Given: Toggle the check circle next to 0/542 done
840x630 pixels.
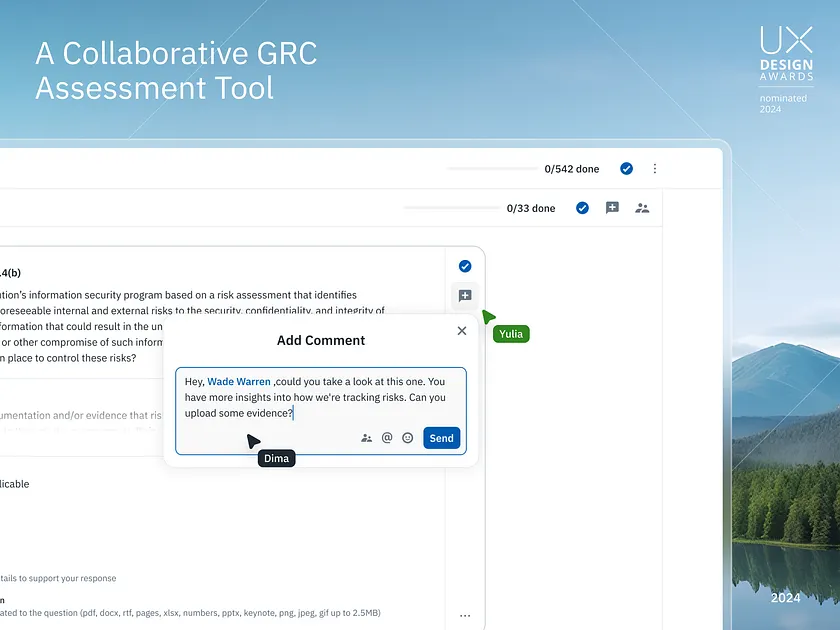Looking at the screenshot, I should tap(626, 169).
